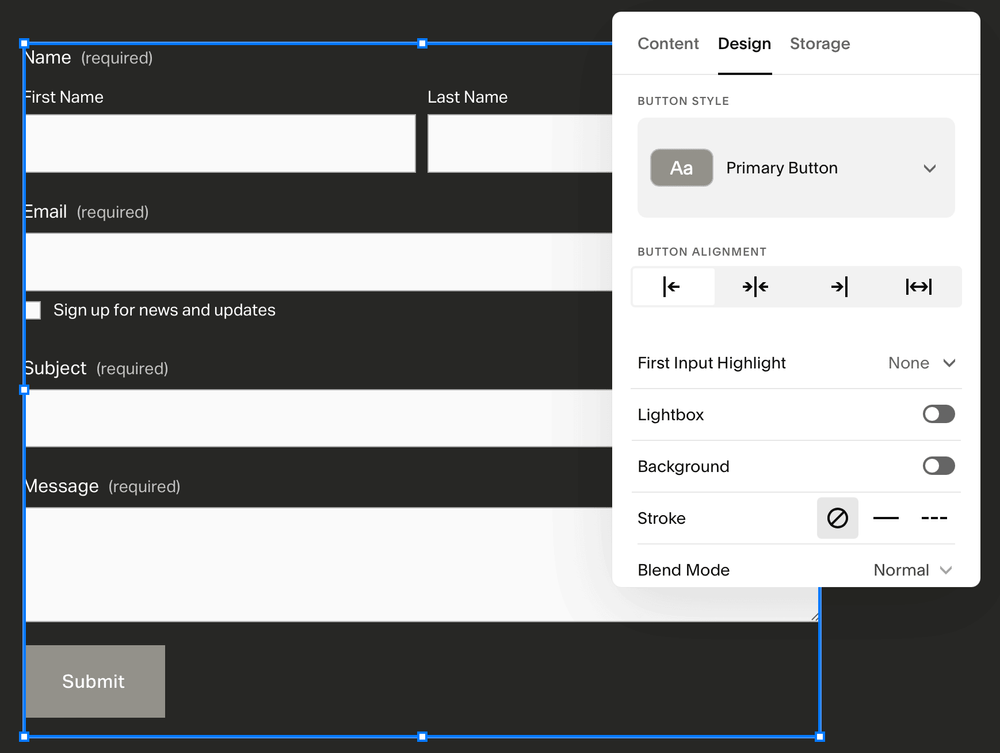The height and width of the screenshot is (753, 1000).
Task: Switch to the Content tab
Action: [x=668, y=44]
